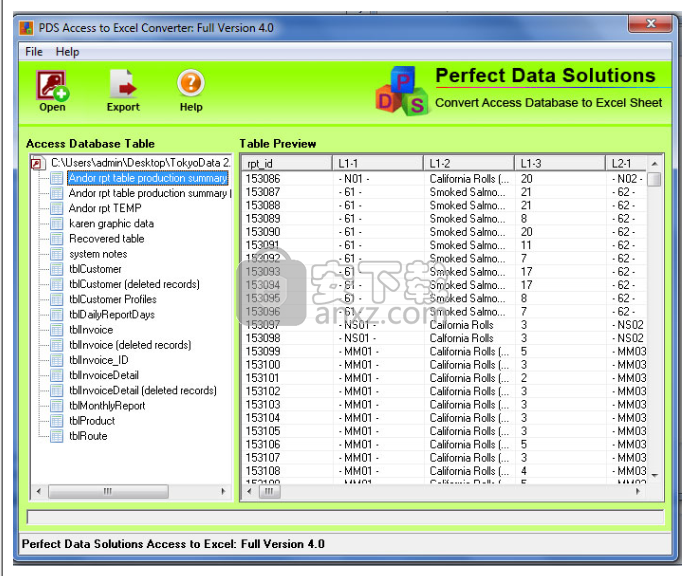
Task: Click tree panel horizontal scrollbar left arrow
Action: (39, 491)
